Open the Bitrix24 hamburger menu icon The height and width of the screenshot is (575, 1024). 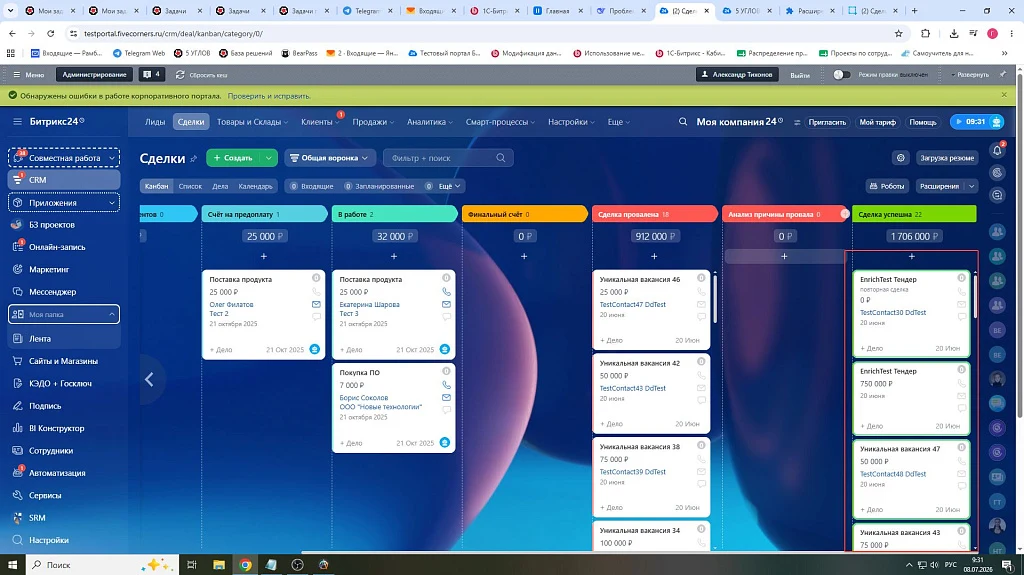pos(18,122)
